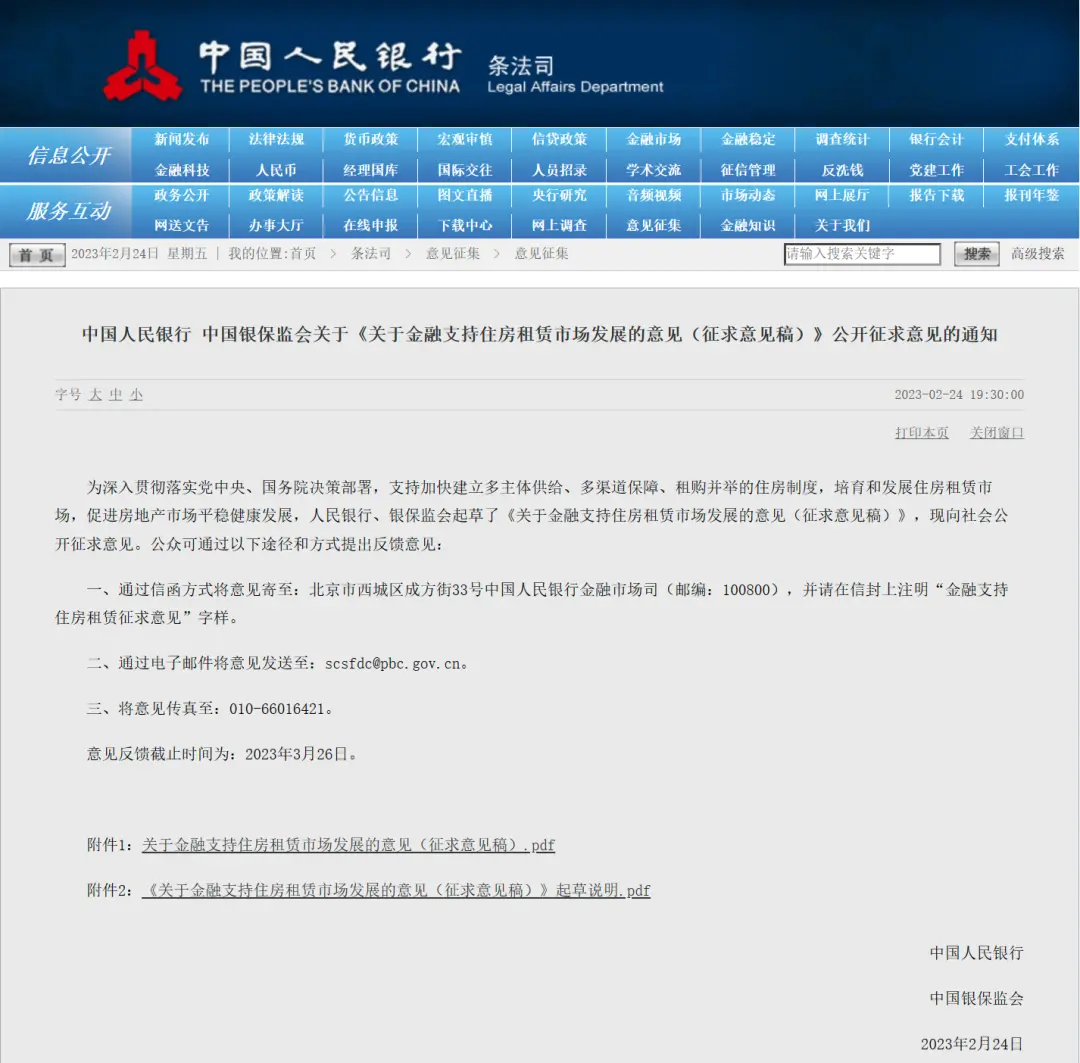
Task: Open the 货币政策 navigation item
Action: [371, 140]
